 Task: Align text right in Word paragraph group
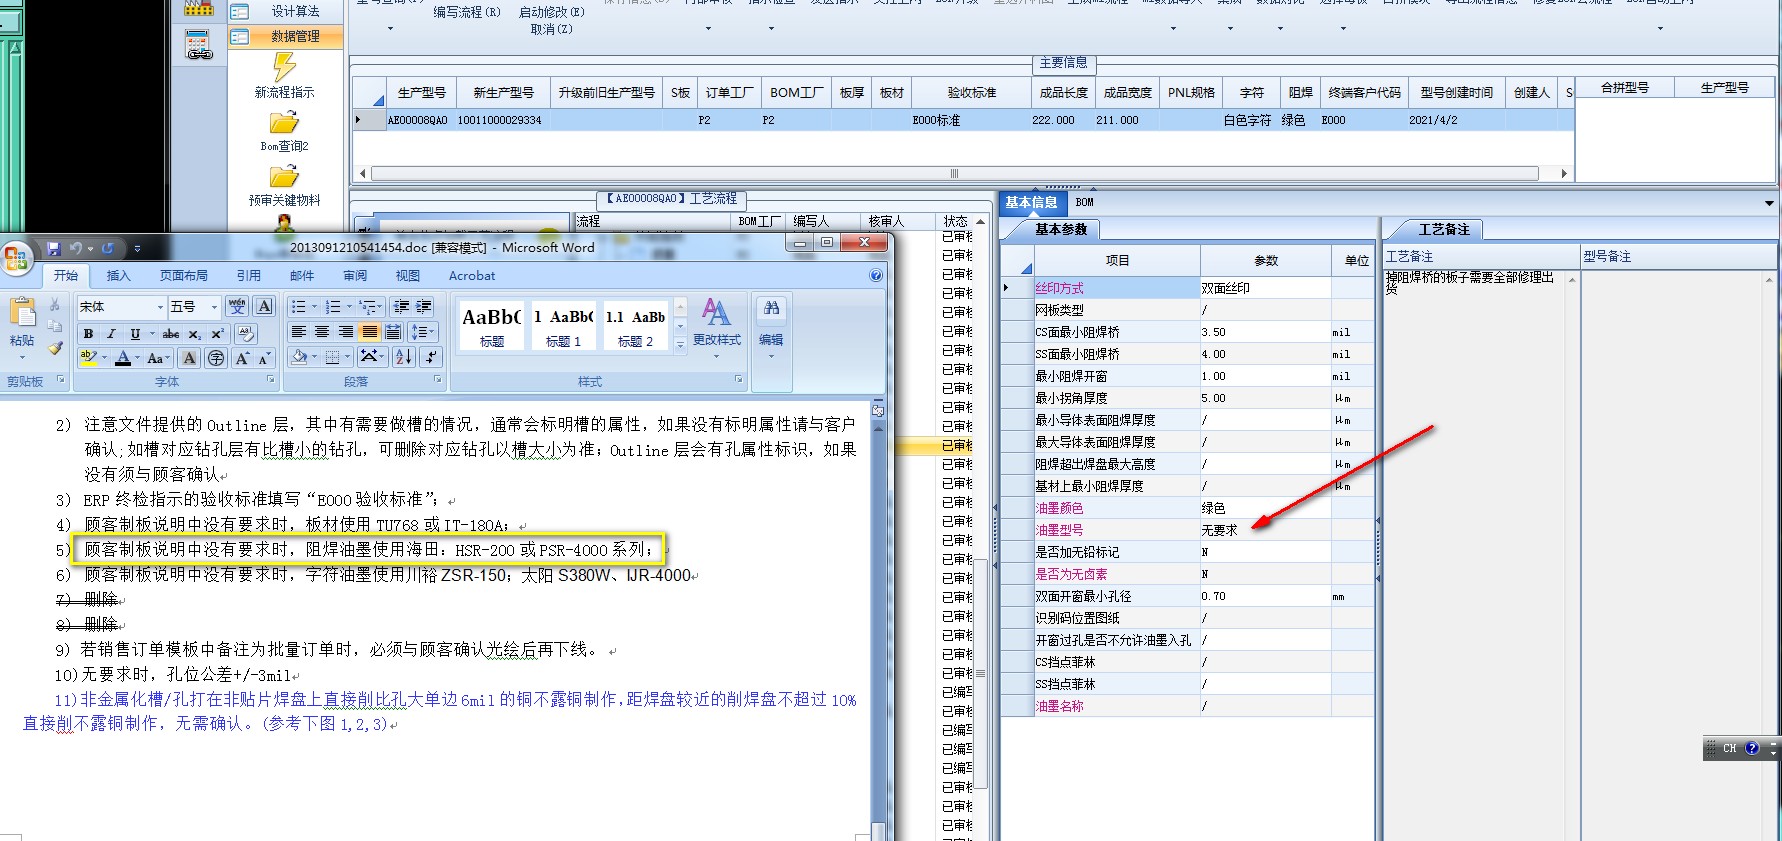point(346,332)
